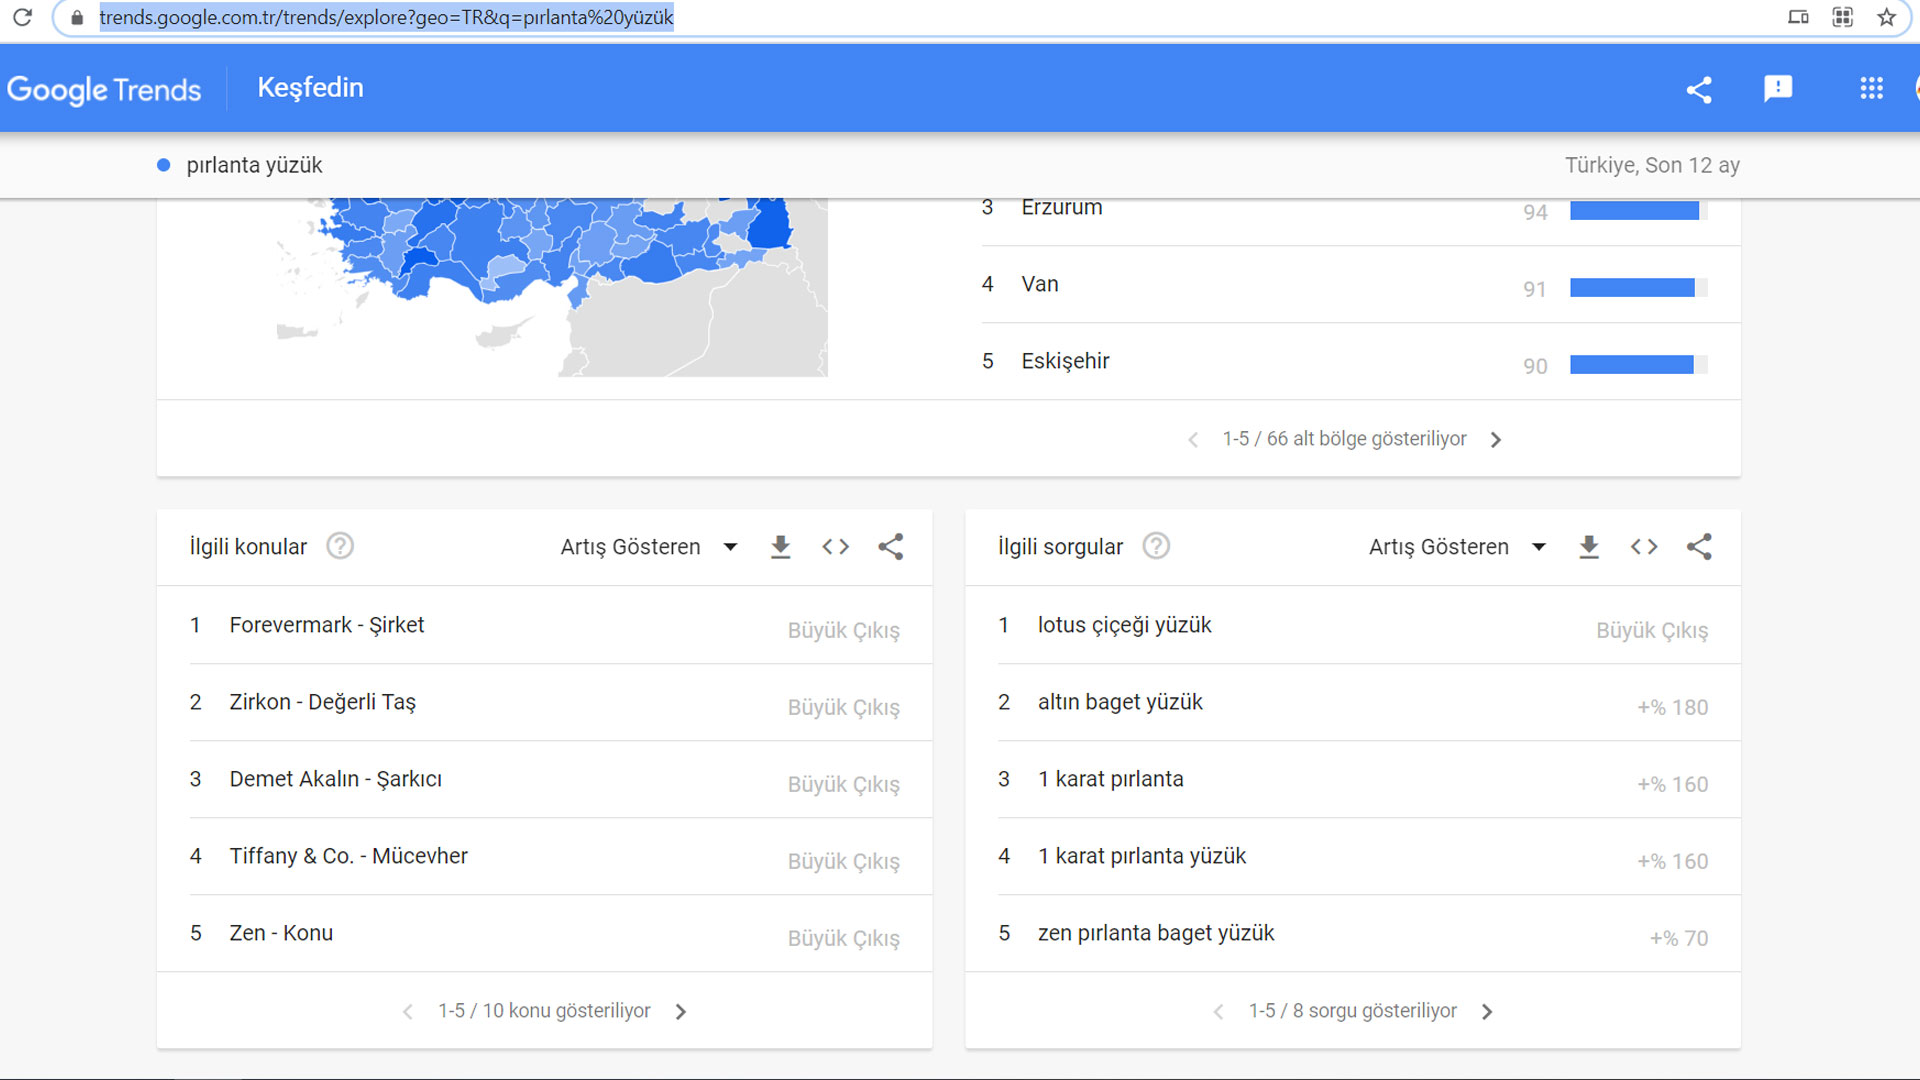Share the Trends page from header
This screenshot has height=1080, width=1920.
pos(1698,89)
